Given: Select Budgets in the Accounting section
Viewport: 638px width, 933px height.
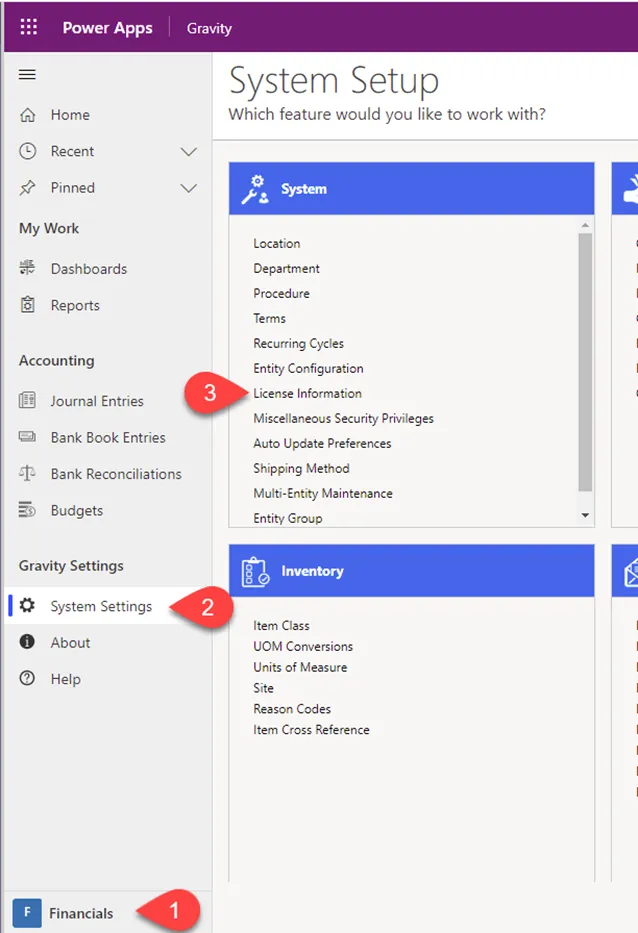Looking at the screenshot, I should [x=77, y=511].
